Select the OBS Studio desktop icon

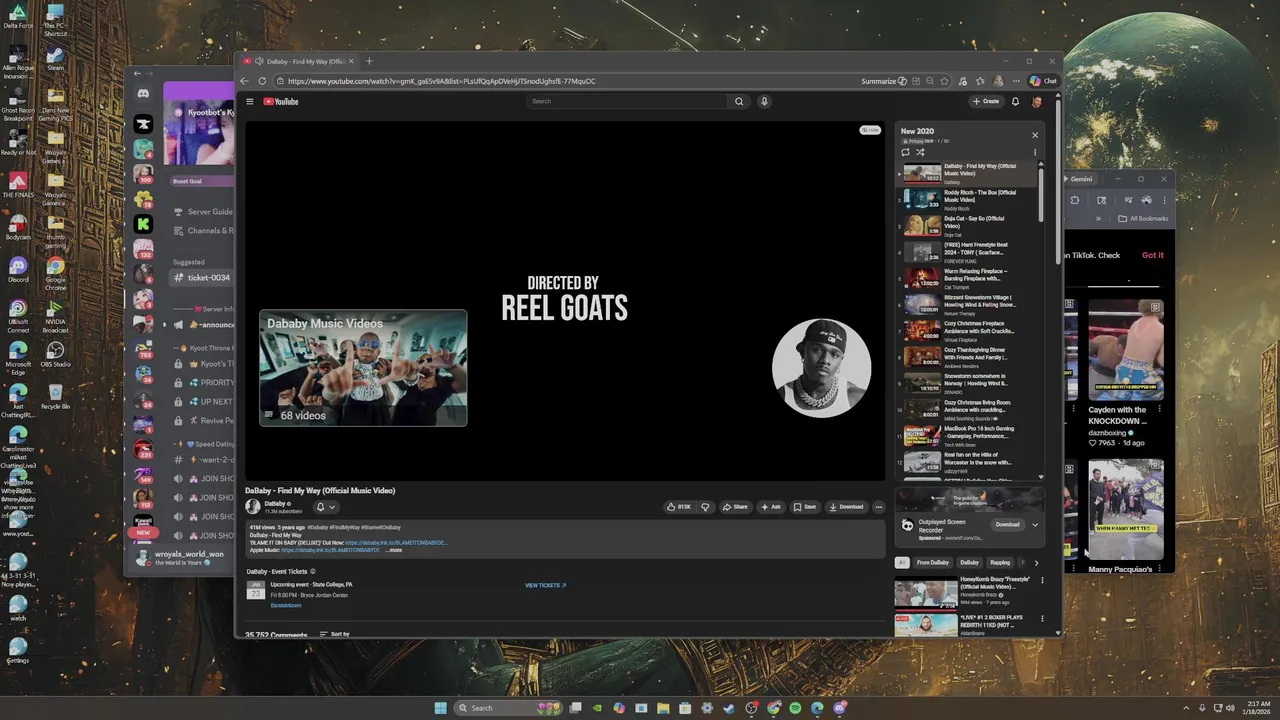click(55, 353)
